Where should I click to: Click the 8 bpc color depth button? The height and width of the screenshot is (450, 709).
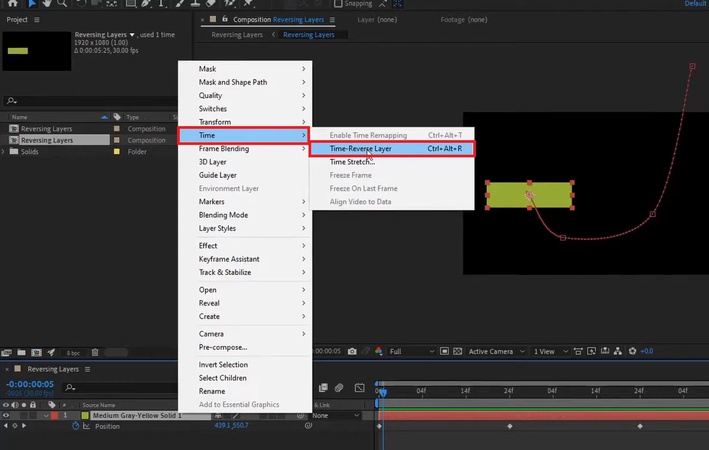[x=74, y=353]
